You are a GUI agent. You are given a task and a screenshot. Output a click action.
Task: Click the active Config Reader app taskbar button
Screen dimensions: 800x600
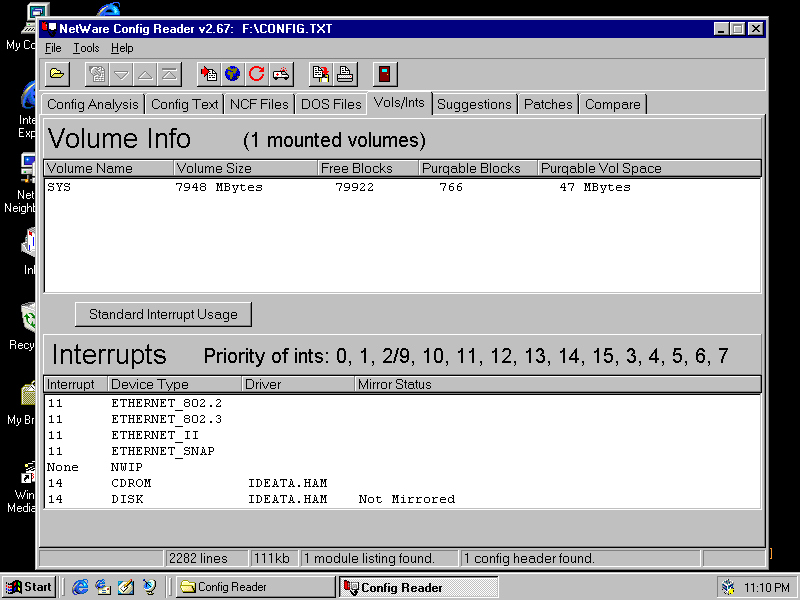click(x=418, y=587)
